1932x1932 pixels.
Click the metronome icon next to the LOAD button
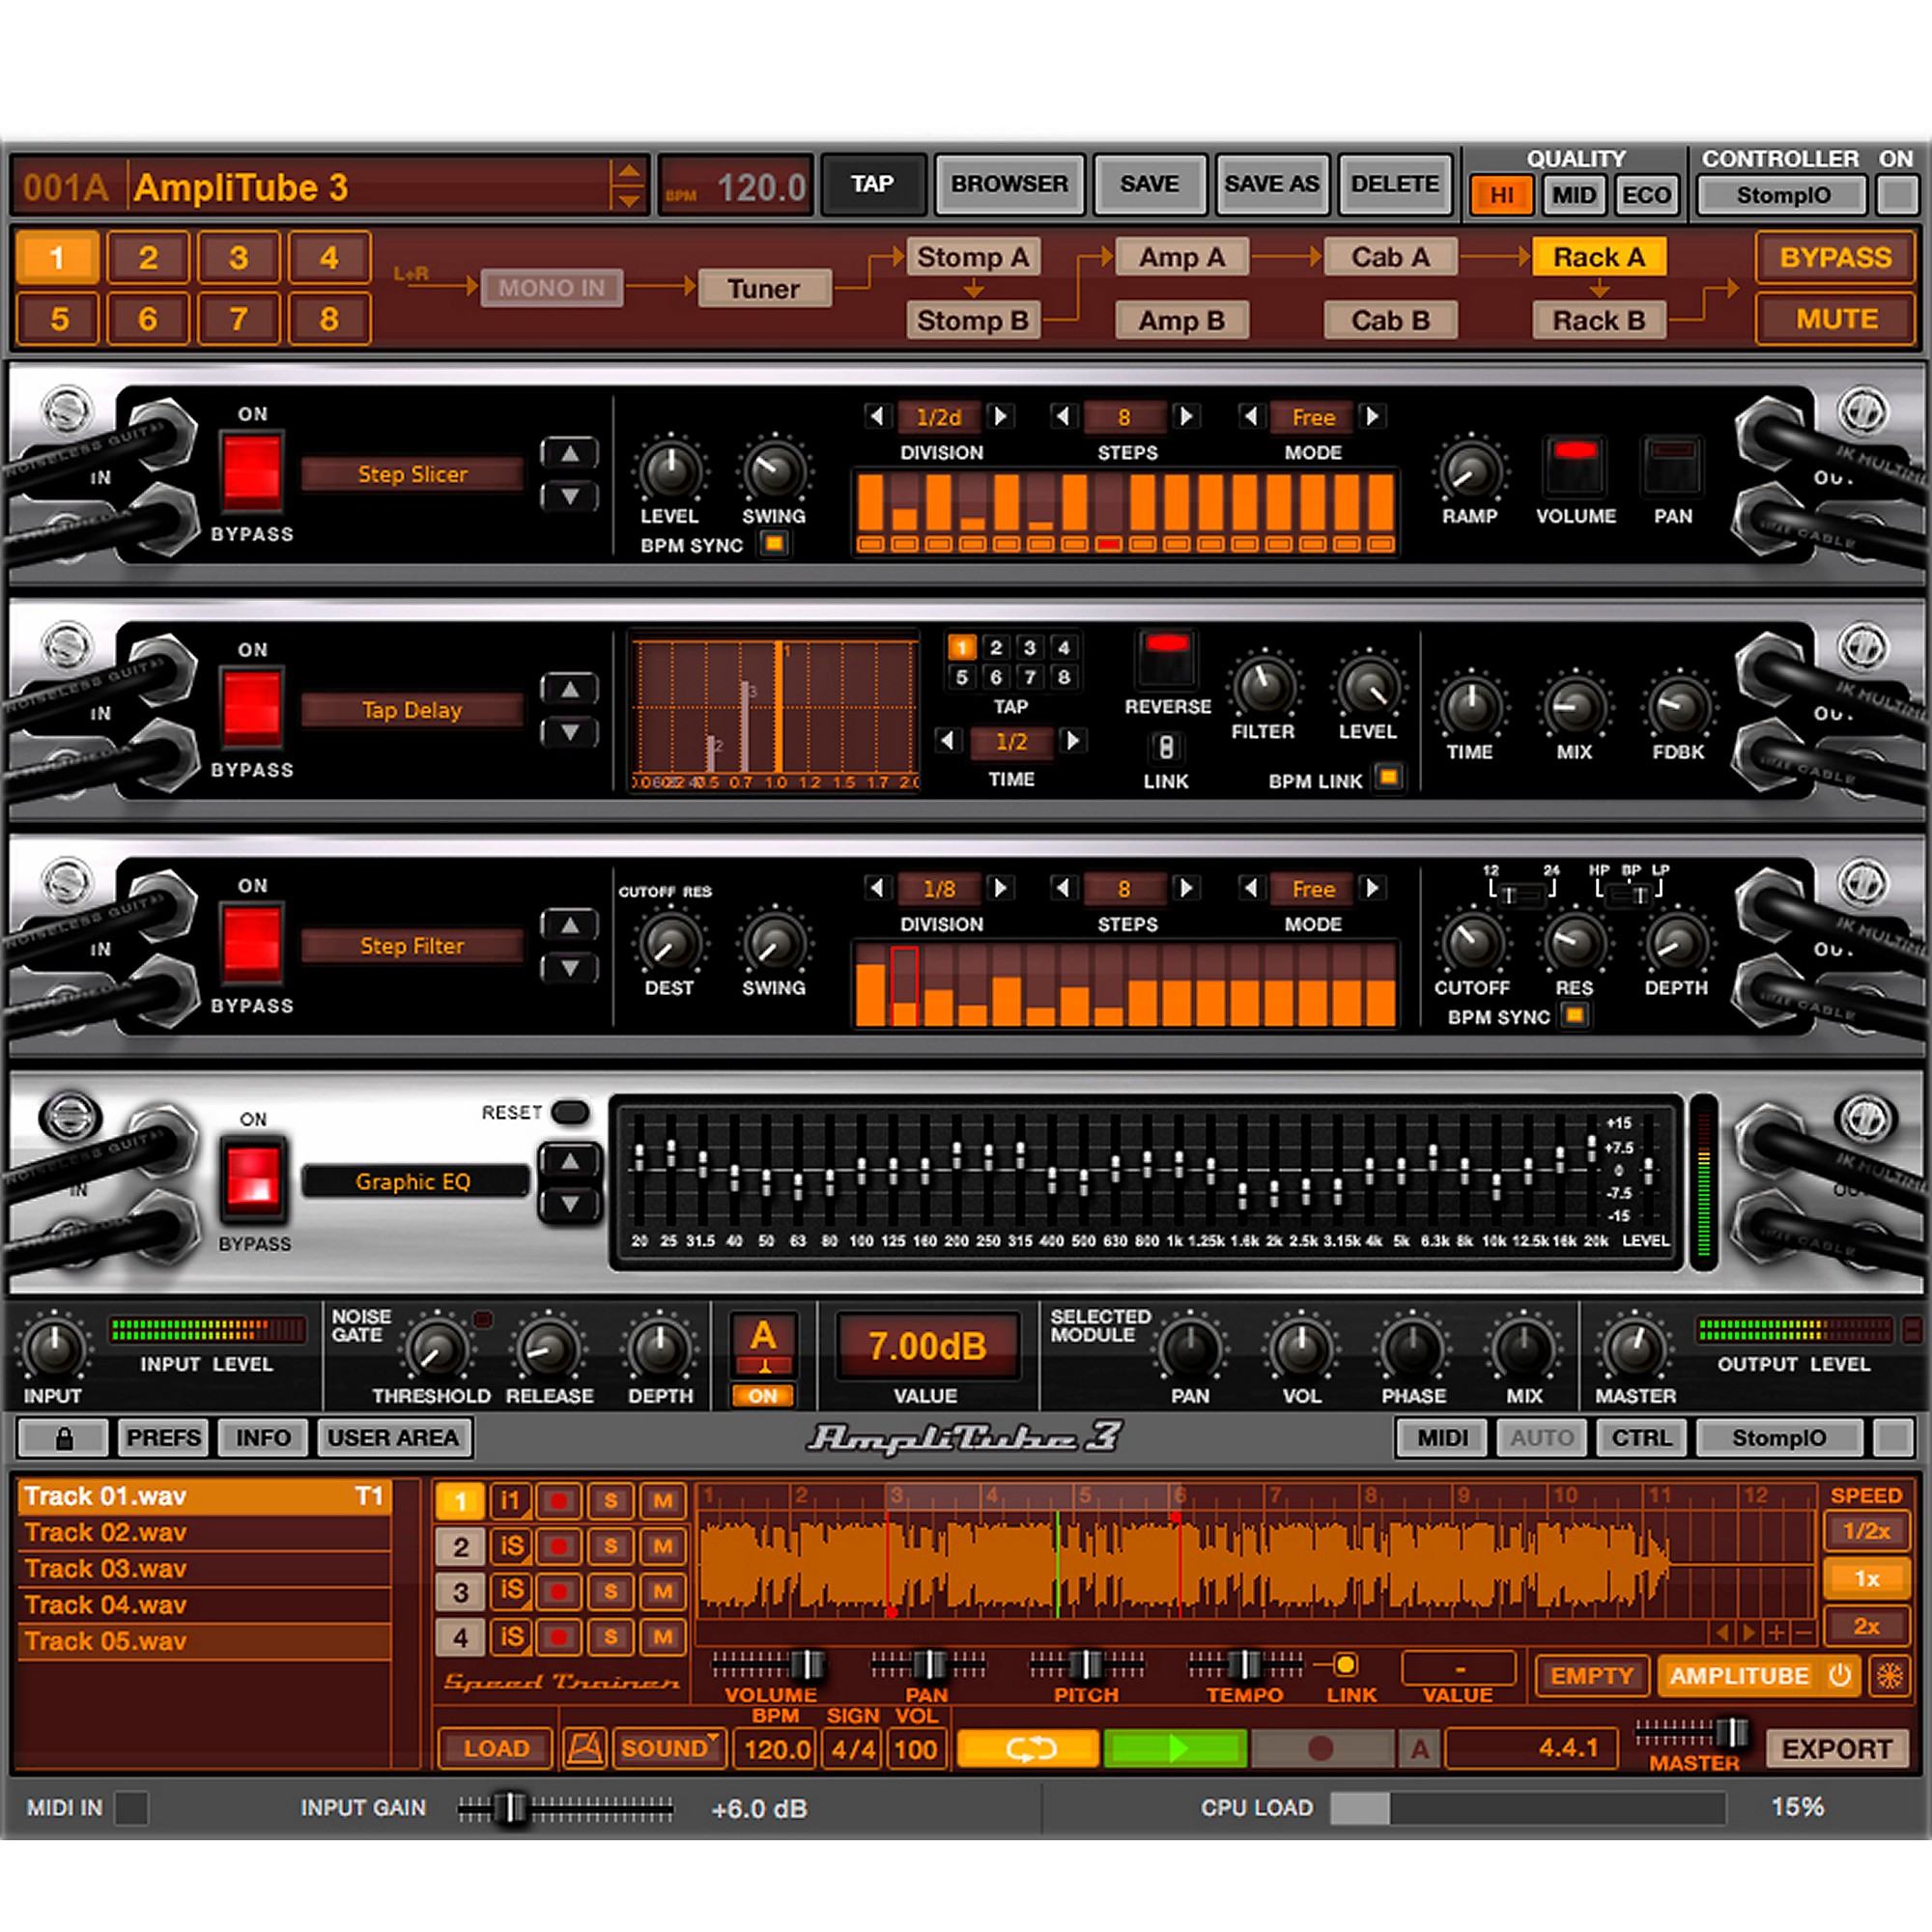(585, 1748)
